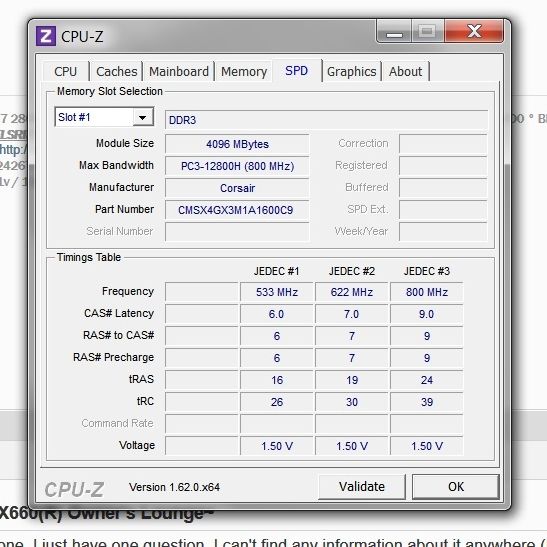
Task: Click the CAS# Latency 7.0 cell
Action: point(352,314)
